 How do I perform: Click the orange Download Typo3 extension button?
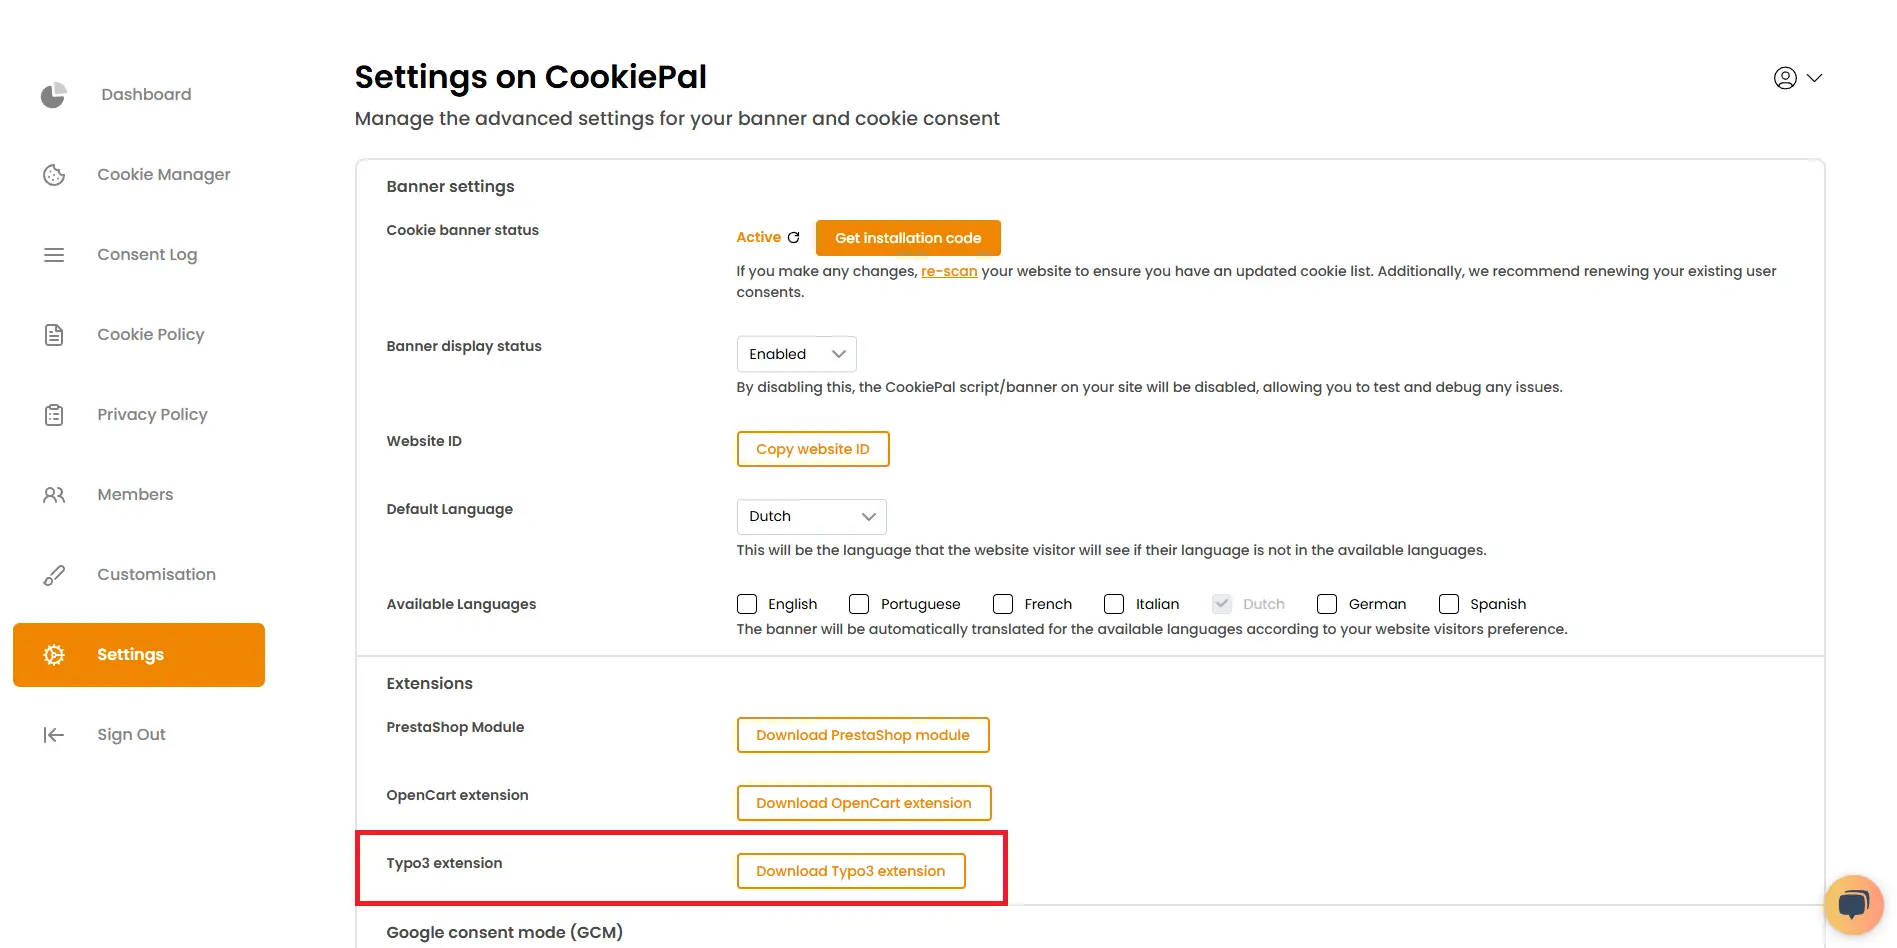[850, 870]
